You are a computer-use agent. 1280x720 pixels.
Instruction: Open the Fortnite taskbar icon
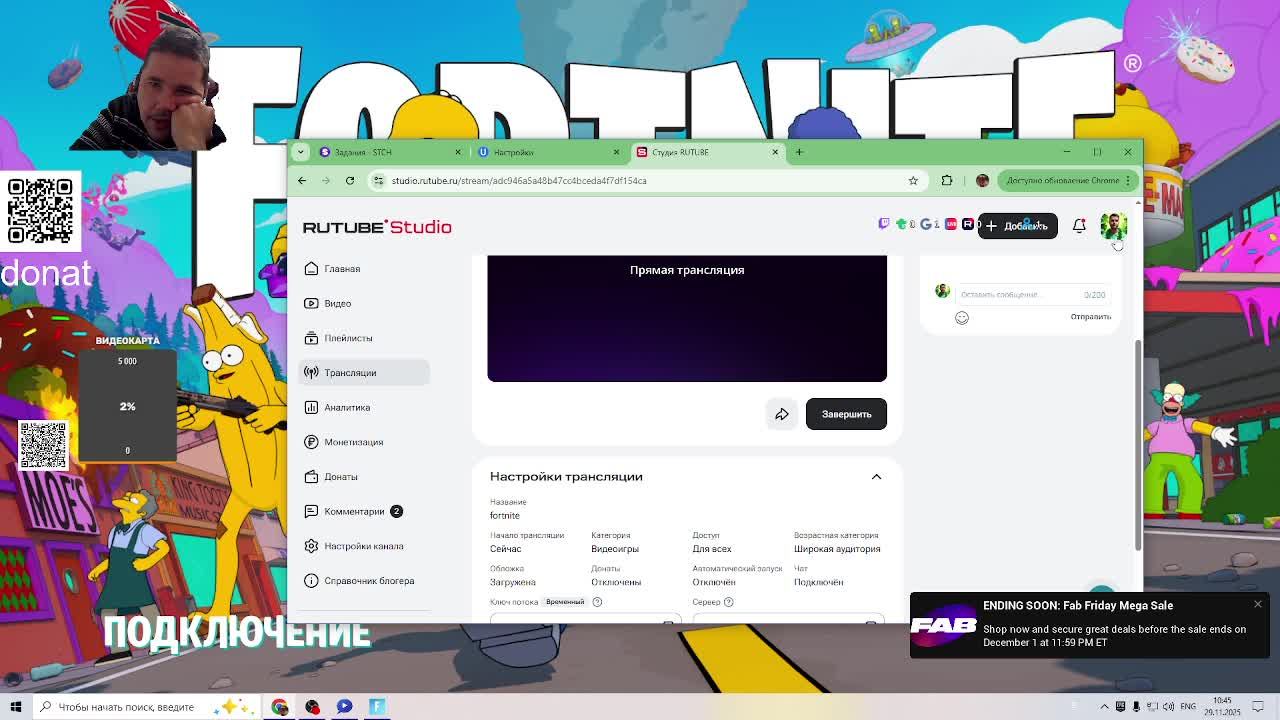(x=377, y=707)
